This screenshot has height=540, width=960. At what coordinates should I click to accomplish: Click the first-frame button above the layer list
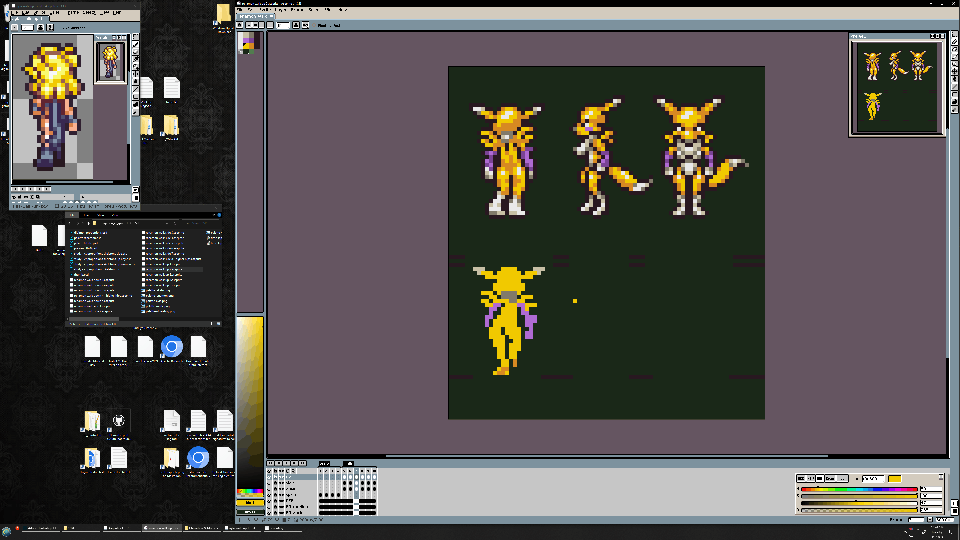click(270, 464)
